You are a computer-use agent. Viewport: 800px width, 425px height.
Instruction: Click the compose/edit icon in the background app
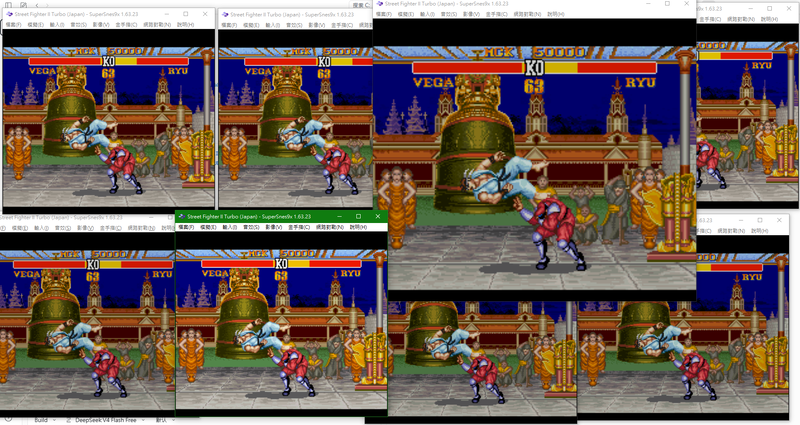click(x=23, y=5)
